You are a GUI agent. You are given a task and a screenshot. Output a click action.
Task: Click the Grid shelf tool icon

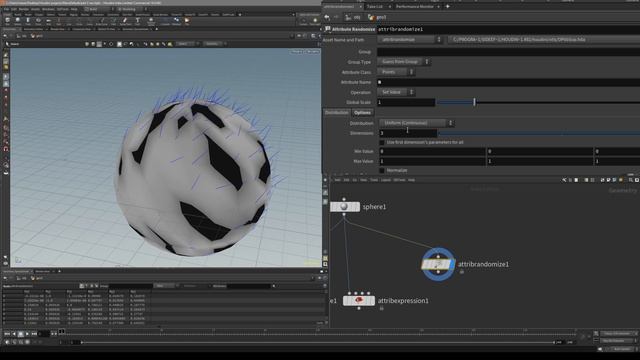[x=48, y=20]
